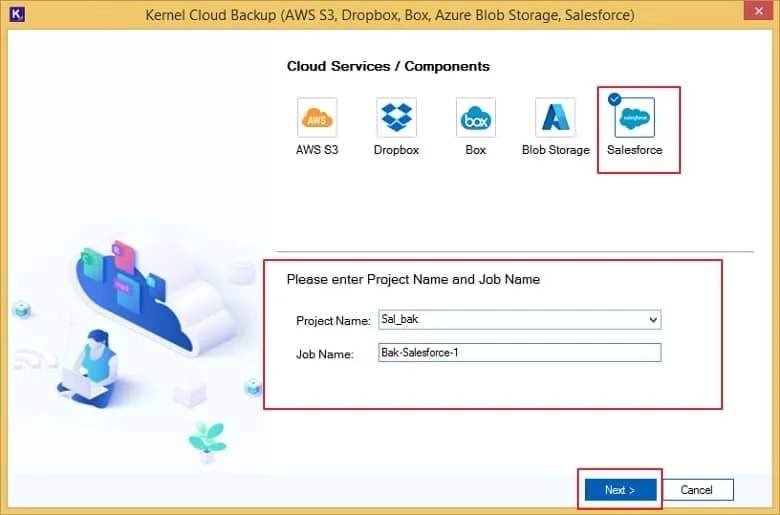
Task: Click the Cloud Services / Components heading
Action: pyautogui.click(x=388, y=66)
